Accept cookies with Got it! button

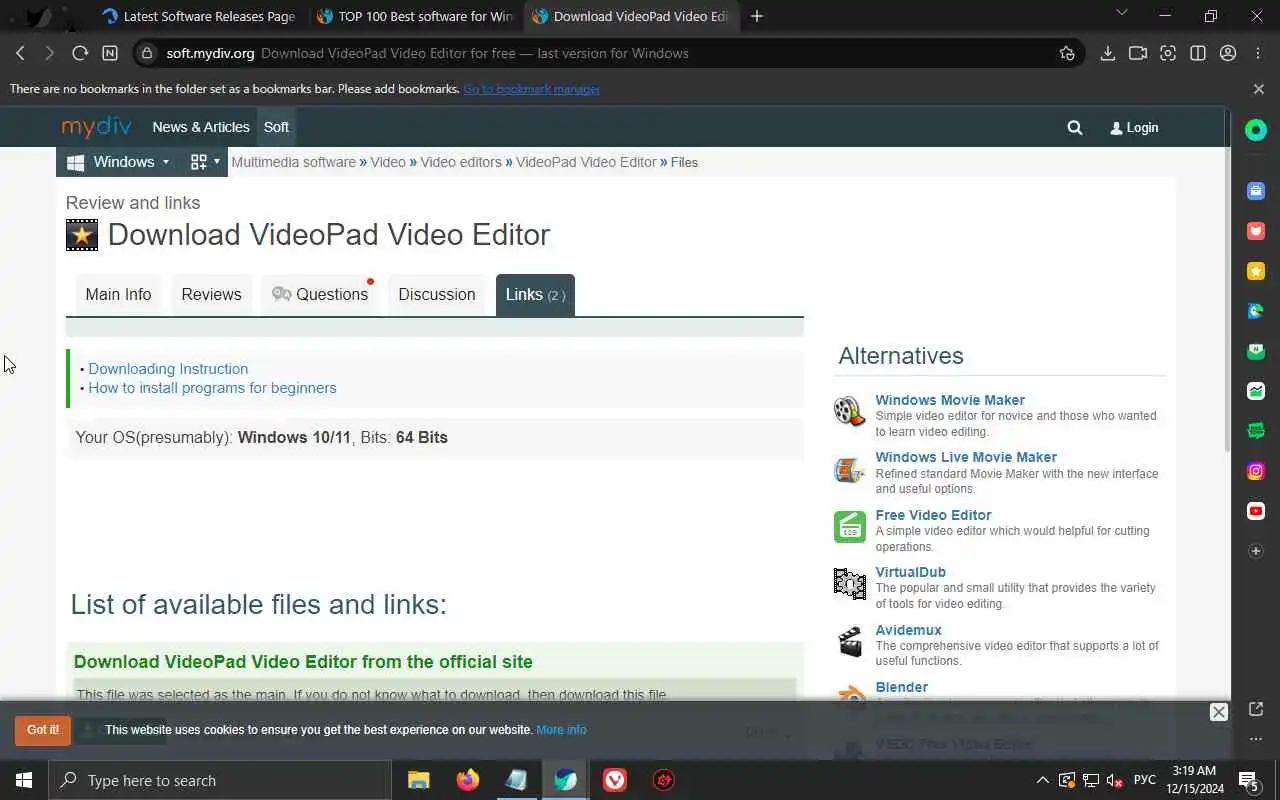(x=43, y=730)
